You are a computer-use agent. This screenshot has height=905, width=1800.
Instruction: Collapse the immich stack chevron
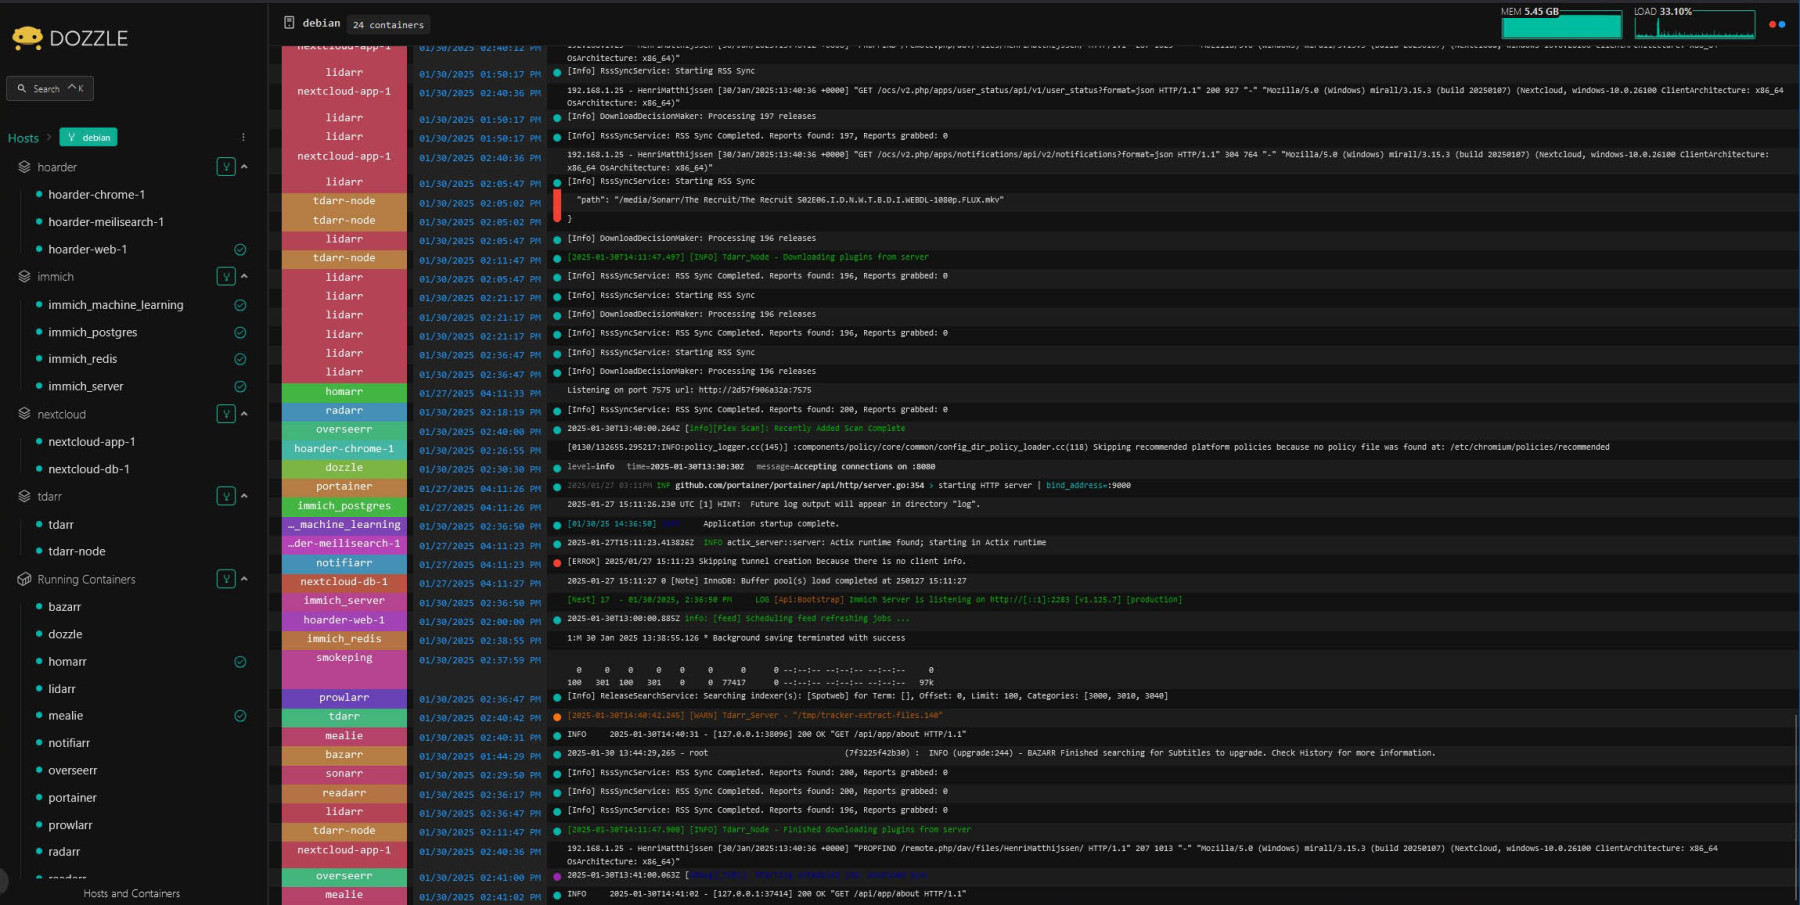pyautogui.click(x=244, y=276)
